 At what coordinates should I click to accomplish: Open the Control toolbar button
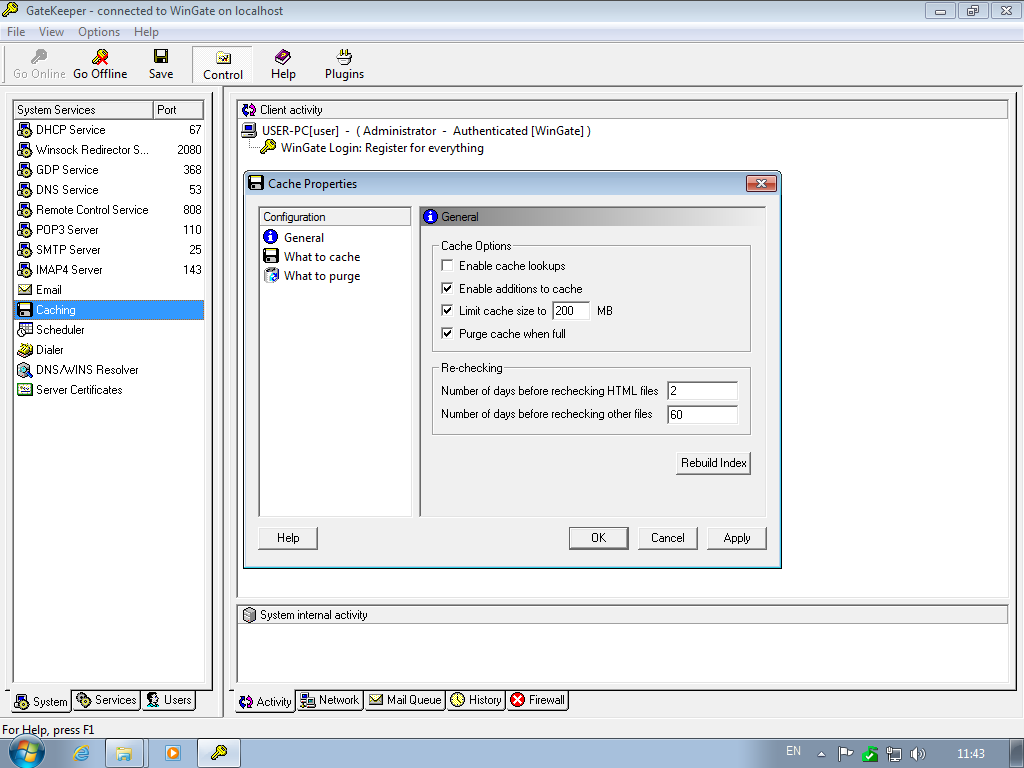(x=223, y=65)
